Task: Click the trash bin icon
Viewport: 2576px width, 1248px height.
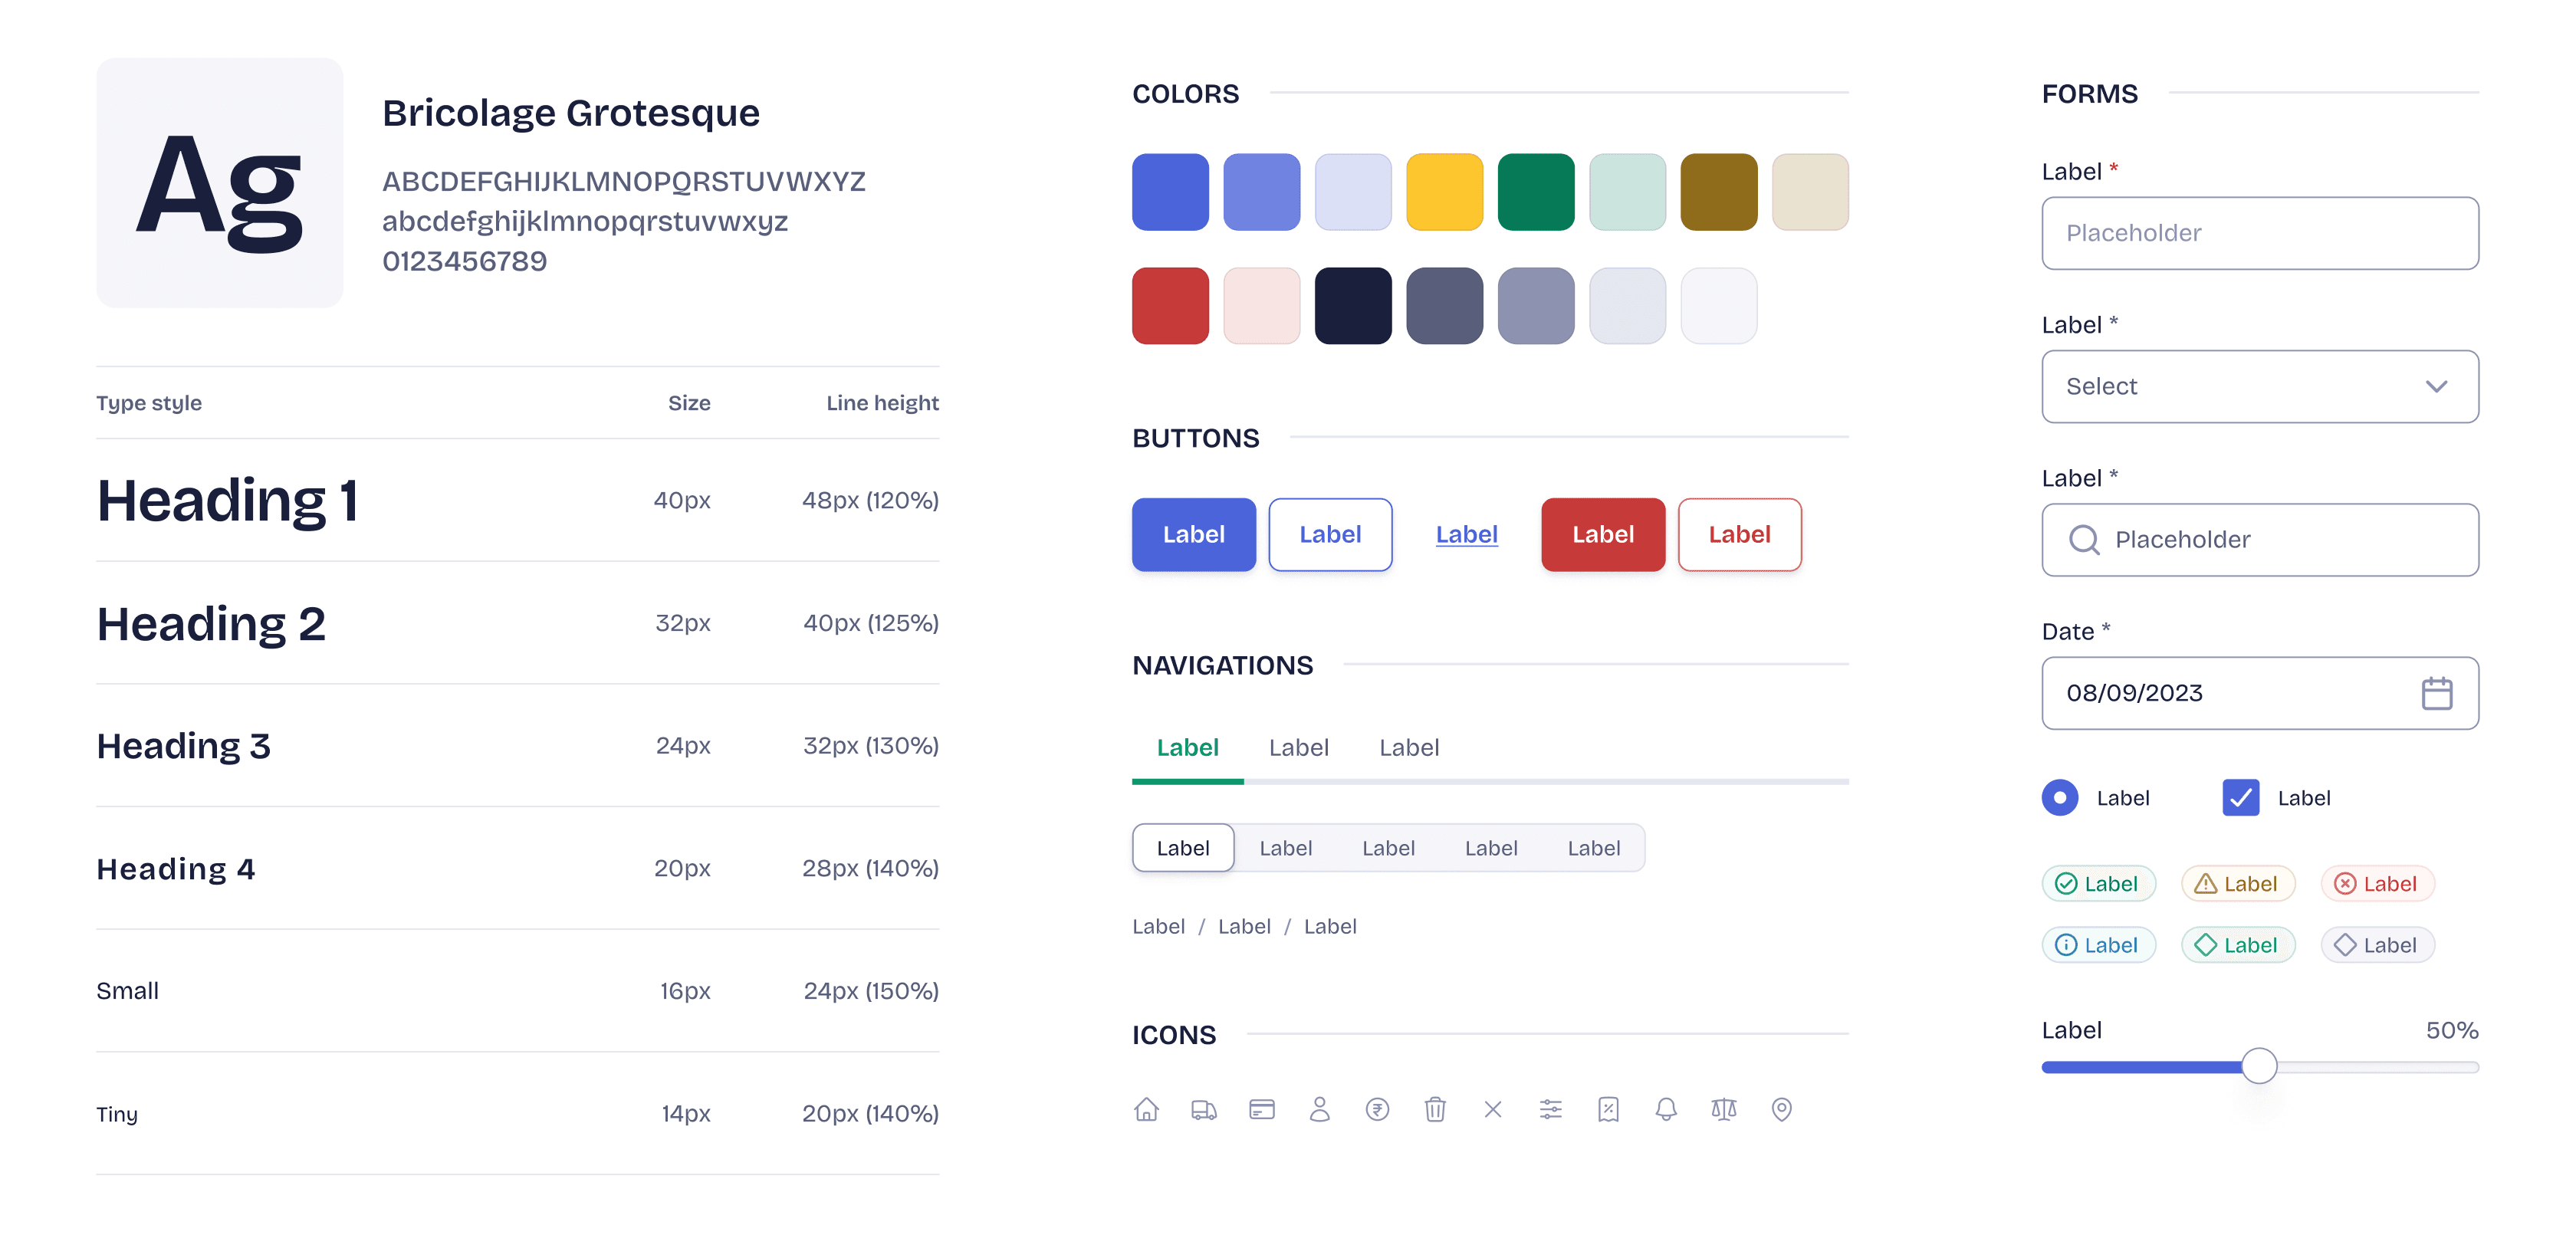Action: [x=1435, y=1109]
